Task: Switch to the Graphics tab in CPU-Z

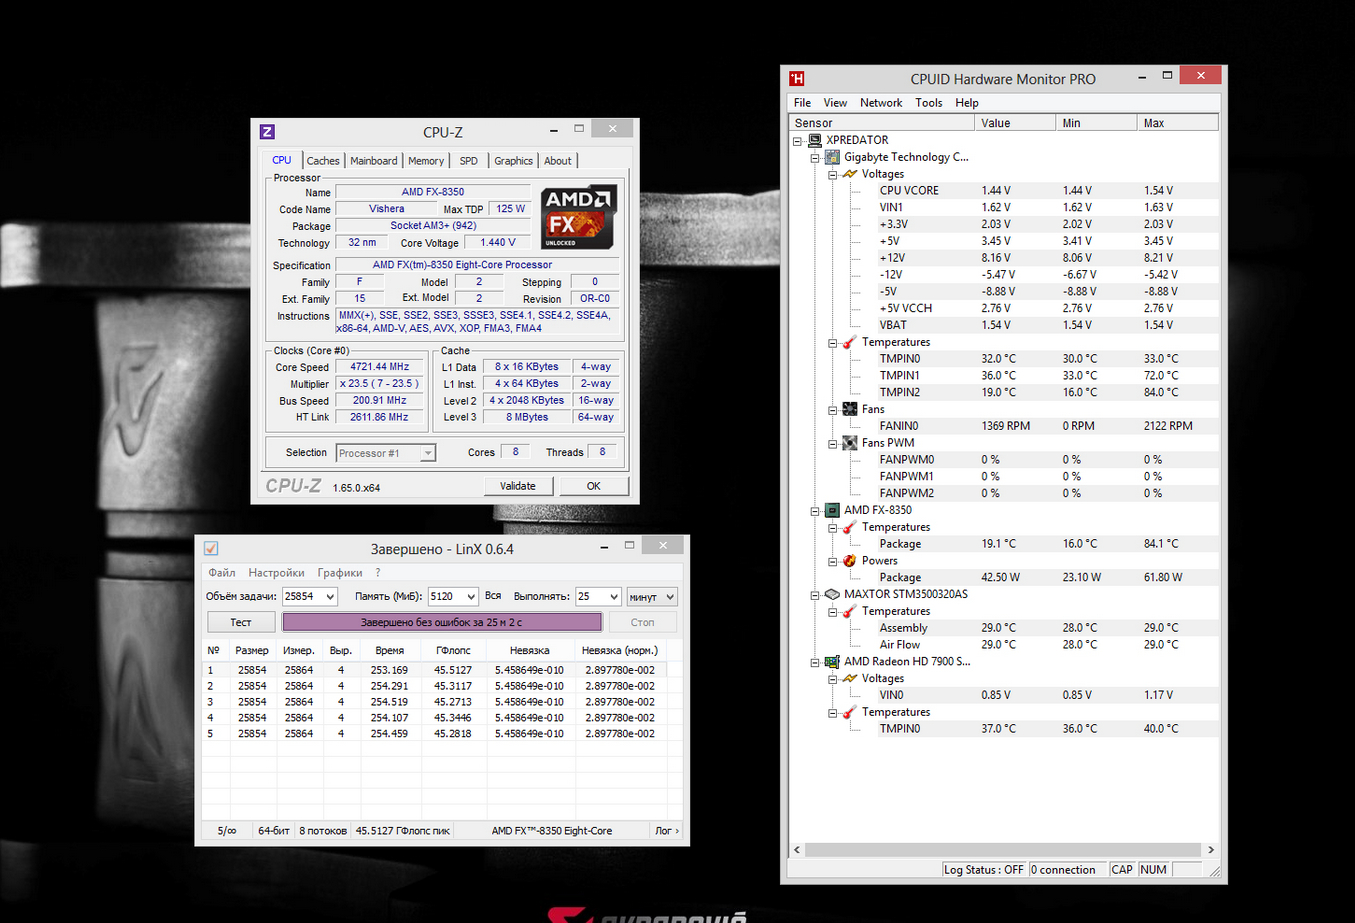Action: pyautogui.click(x=513, y=161)
